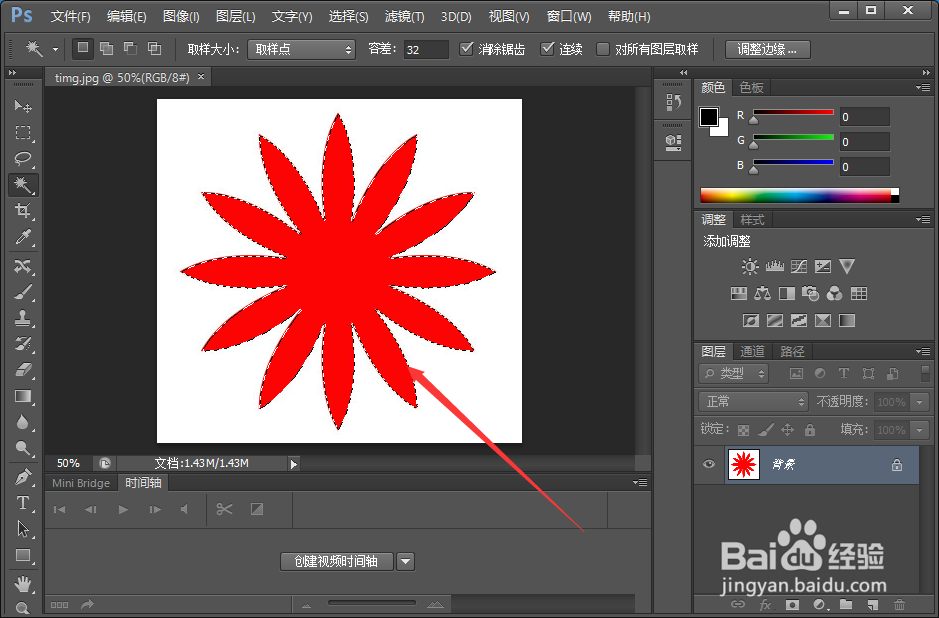
Task: Hide the 背景 layer visibility eye
Action: [x=709, y=464]
